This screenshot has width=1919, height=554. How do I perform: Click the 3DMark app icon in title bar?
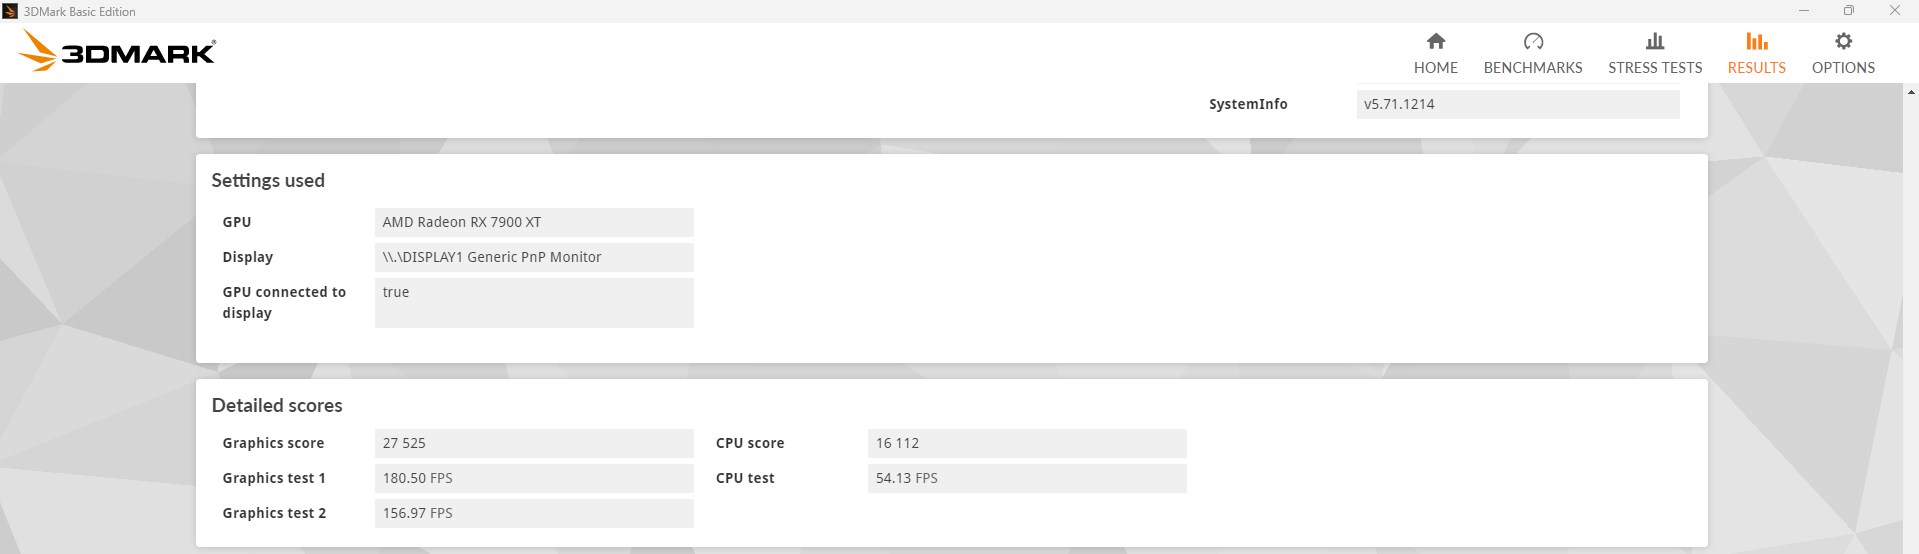10,11
